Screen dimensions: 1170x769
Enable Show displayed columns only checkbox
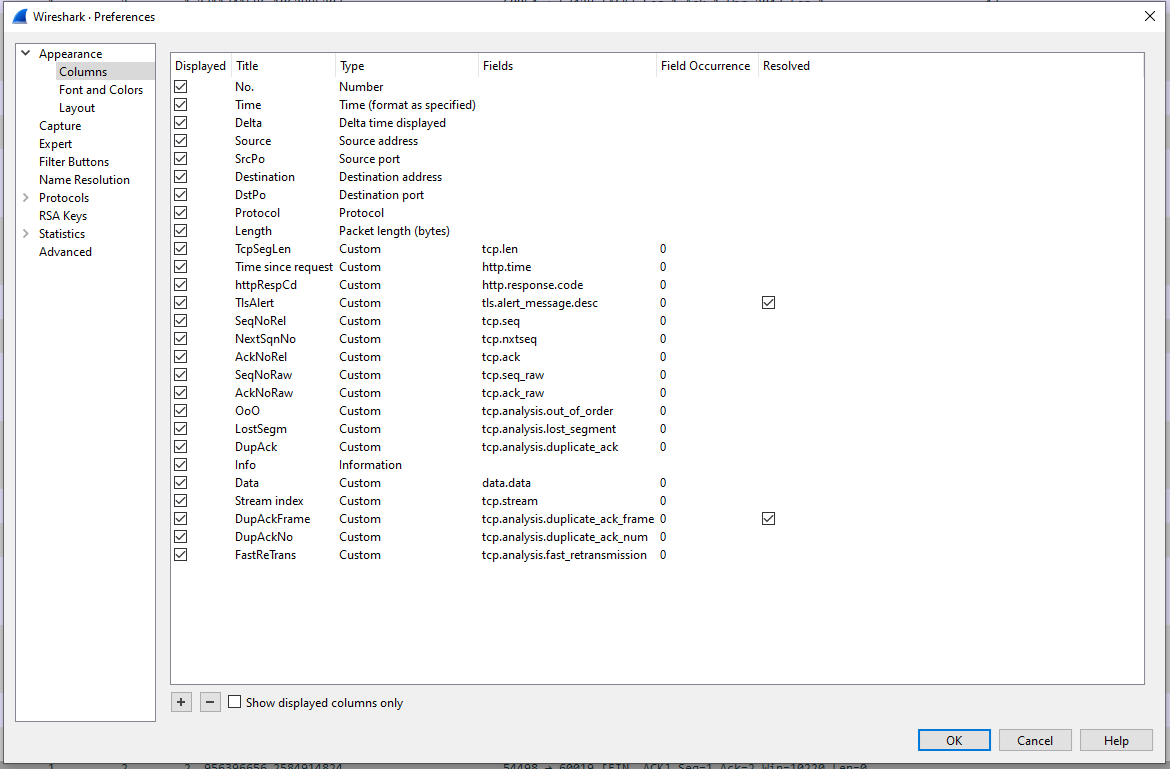point(235,702)
